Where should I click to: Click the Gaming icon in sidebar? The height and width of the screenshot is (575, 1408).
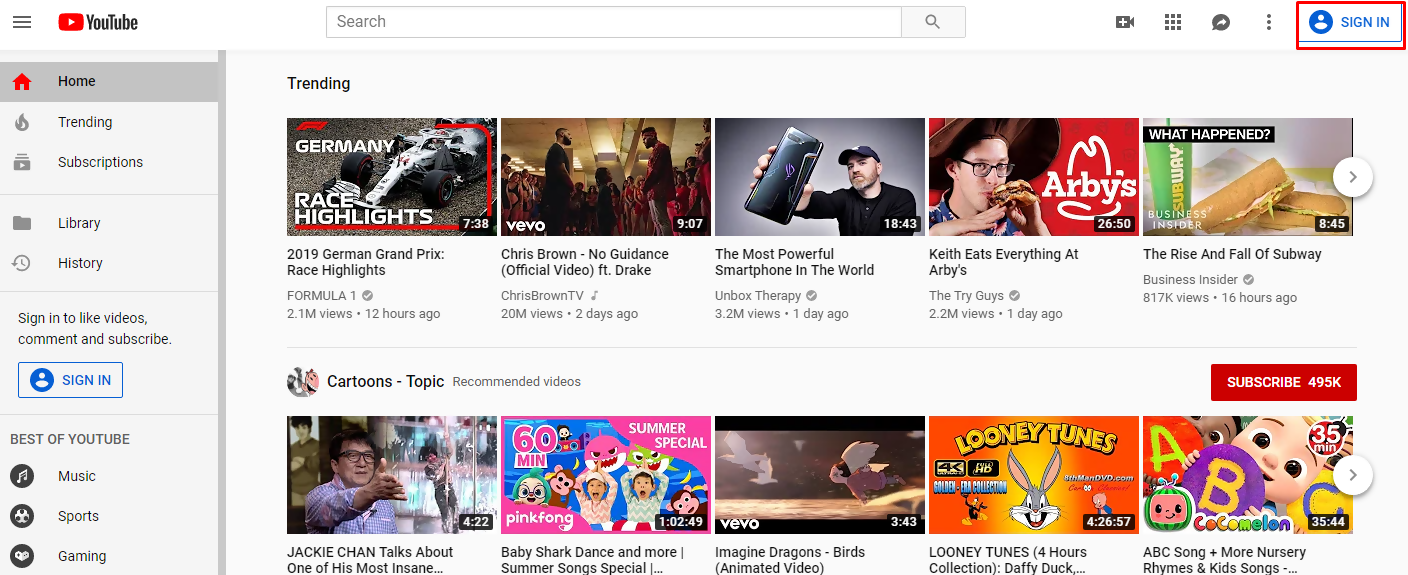pos(22,556)
